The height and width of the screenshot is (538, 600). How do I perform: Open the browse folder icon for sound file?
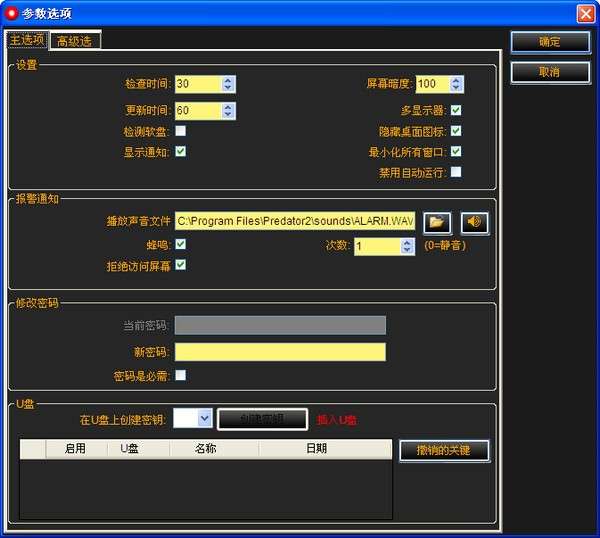click(x=437, y=222)
